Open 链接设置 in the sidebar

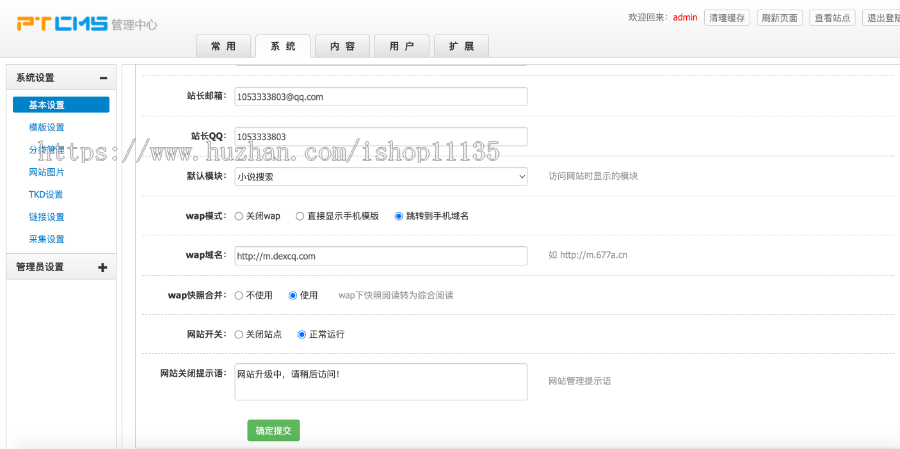[46, 216]
